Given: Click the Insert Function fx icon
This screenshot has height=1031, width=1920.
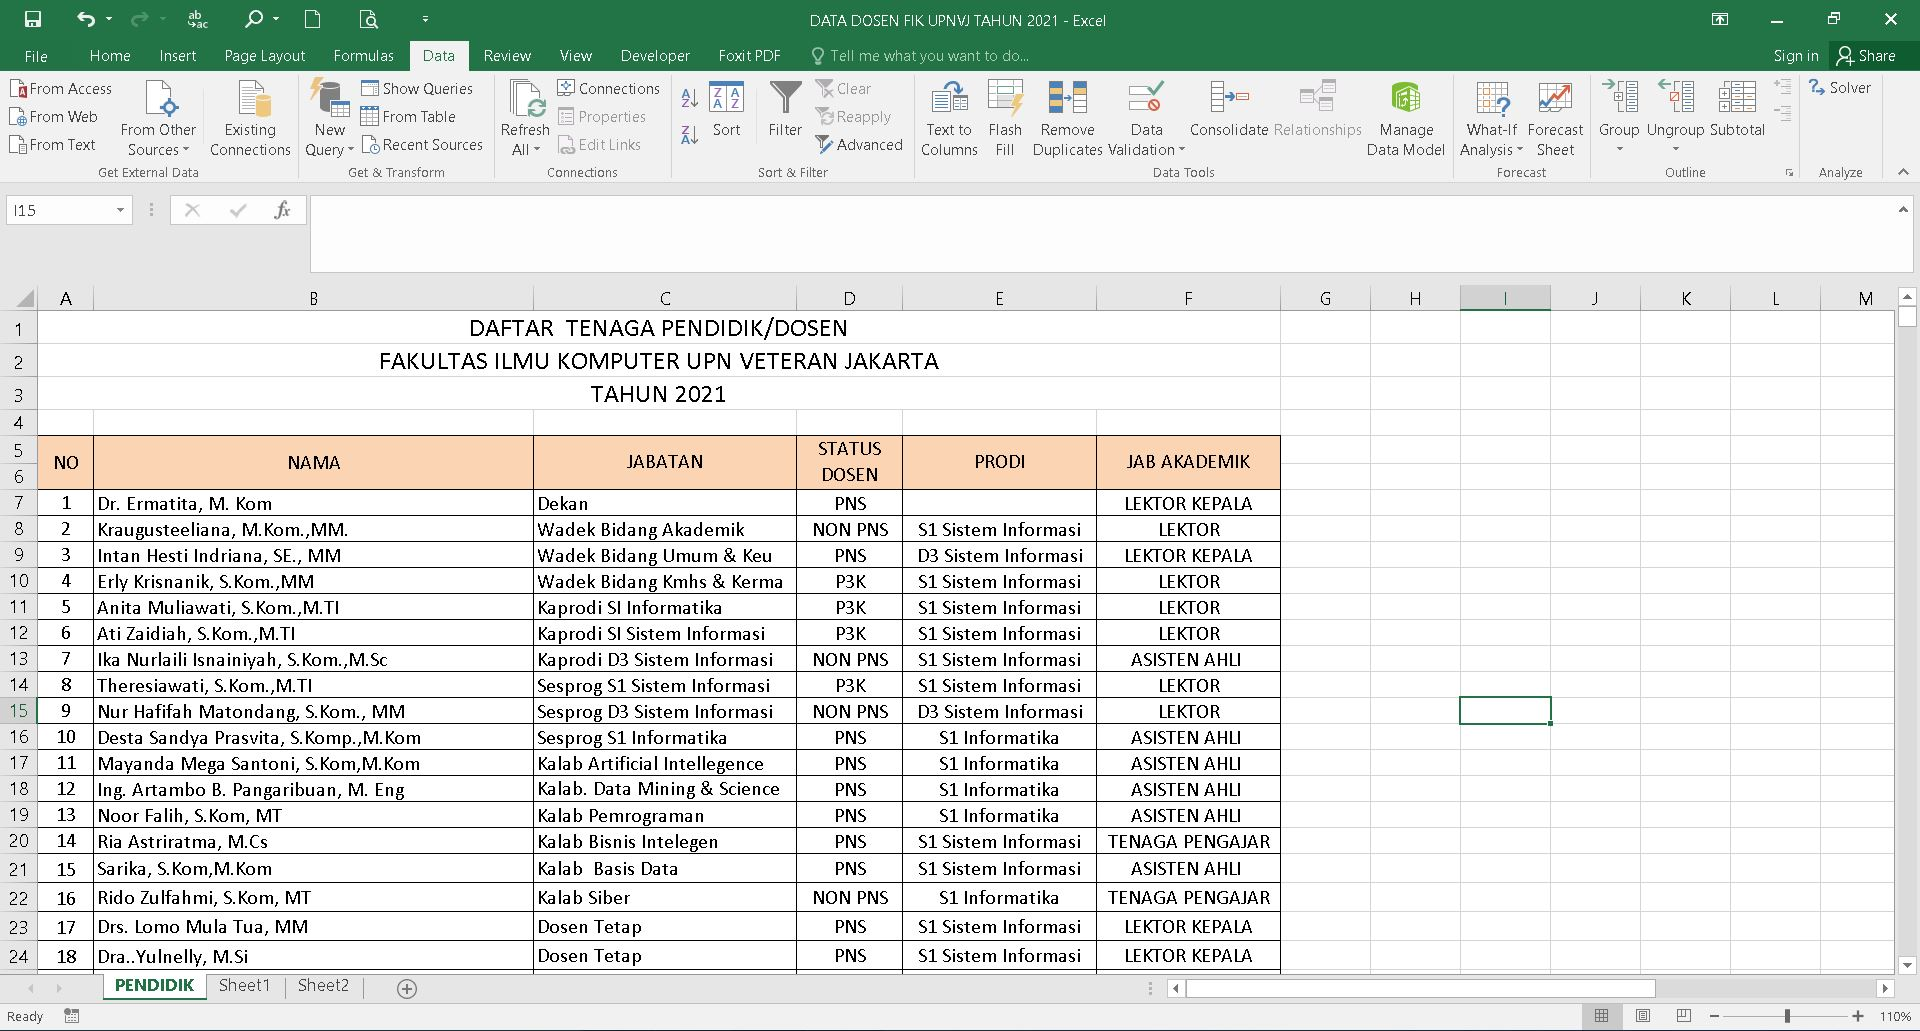Looking at the screenshot, I should click(282, 210).
